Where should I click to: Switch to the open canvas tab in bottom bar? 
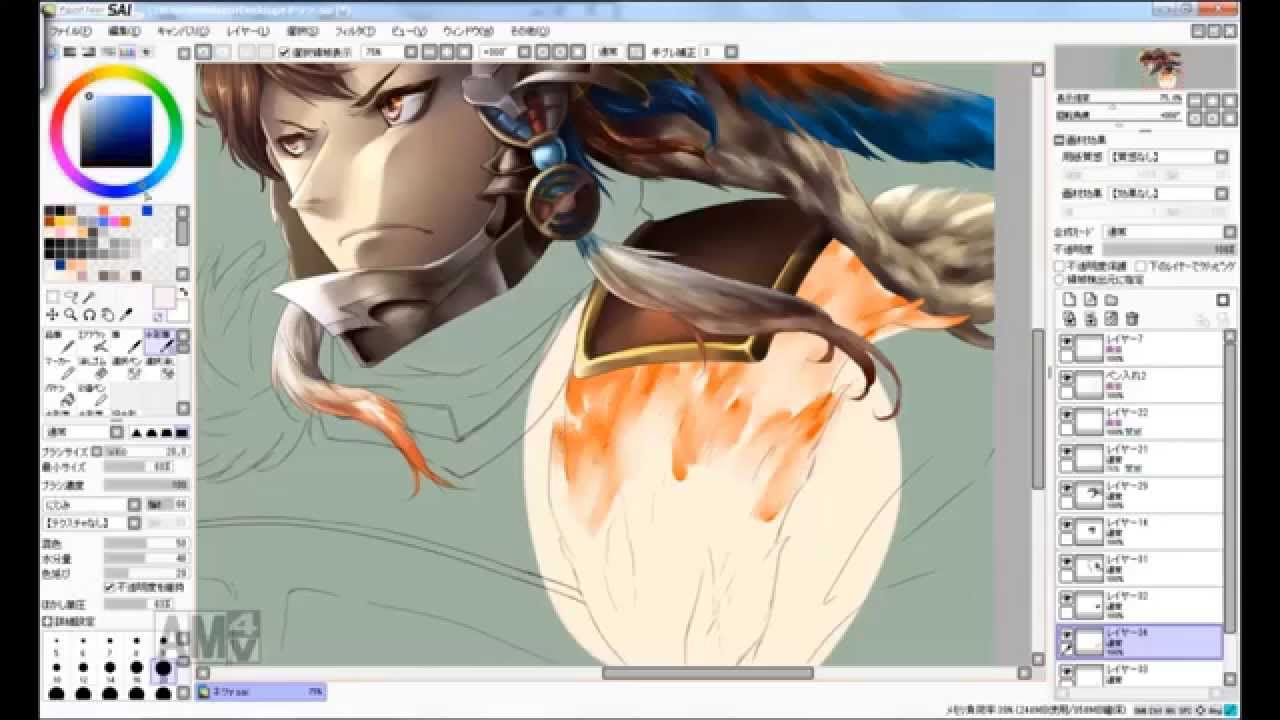[261, 691]
